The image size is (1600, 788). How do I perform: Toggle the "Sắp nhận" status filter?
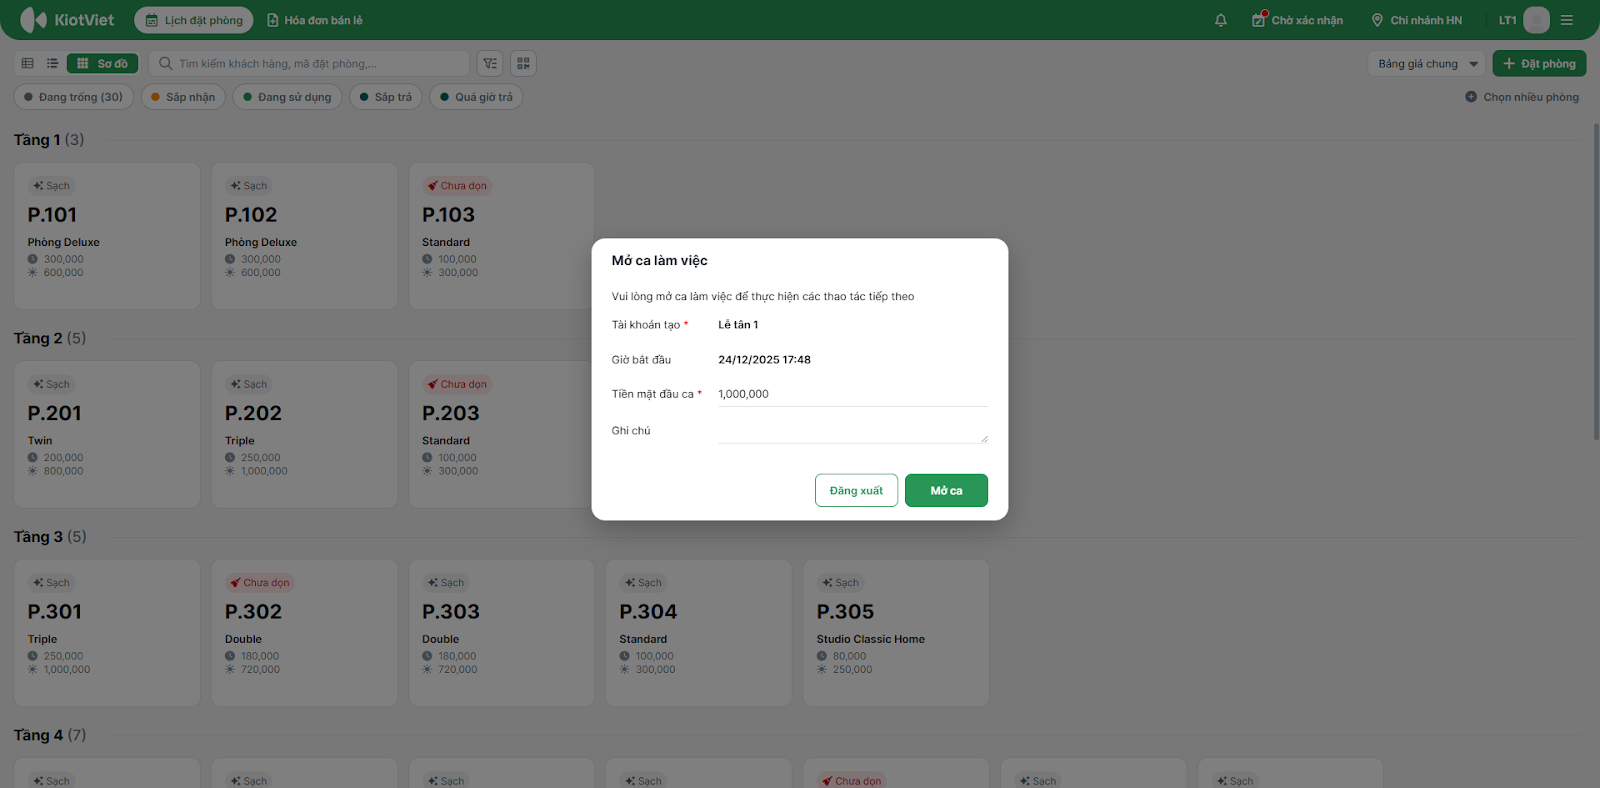[x=183, y=97]
